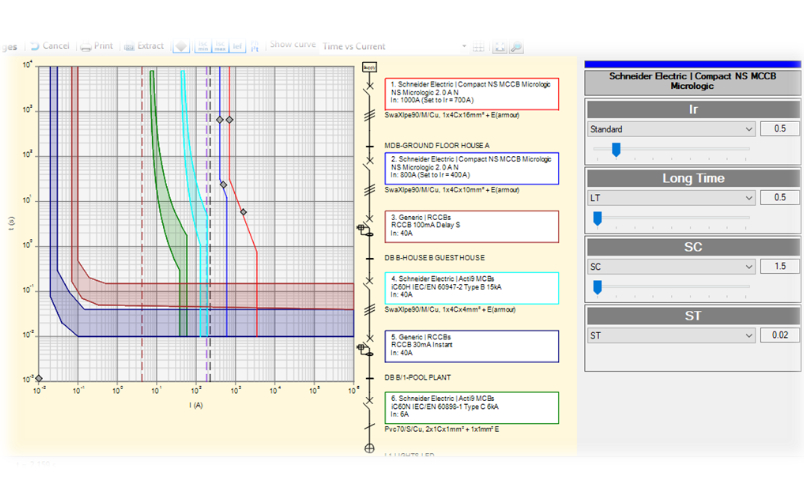The width and height of the screenshot is (804, 497).
Task: Toggle the grid display icon
Action: pyautogui.click(x=478, y=47)
